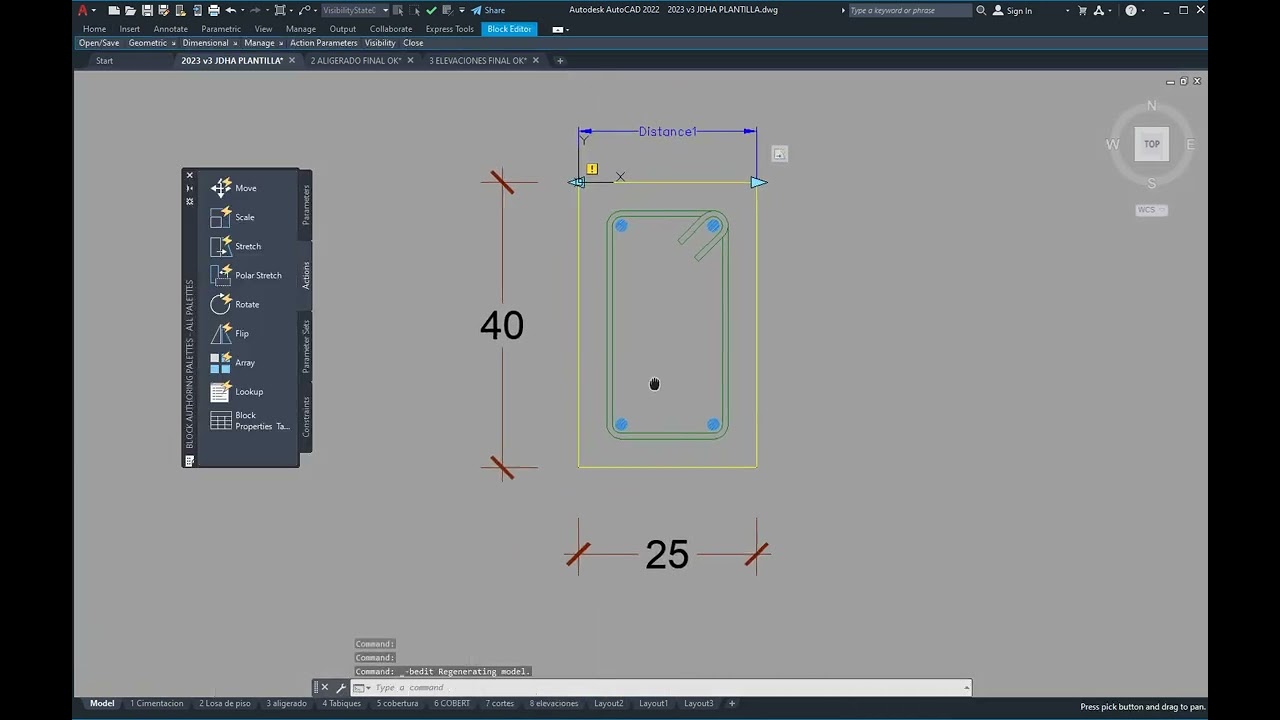1280x720 pixels.
Task: Open the Insert ribbon tab
Action: (x=130, y=29)
